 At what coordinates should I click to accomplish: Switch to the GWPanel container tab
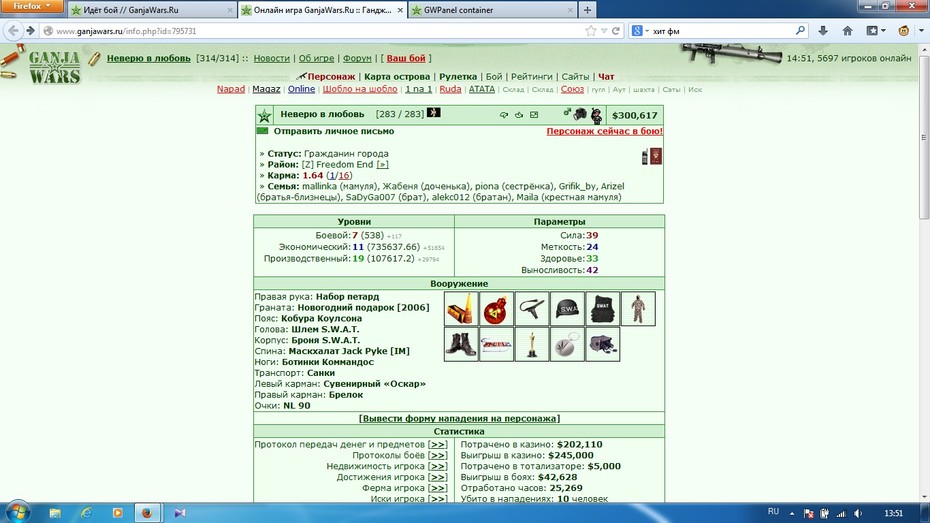click(492, 10)
